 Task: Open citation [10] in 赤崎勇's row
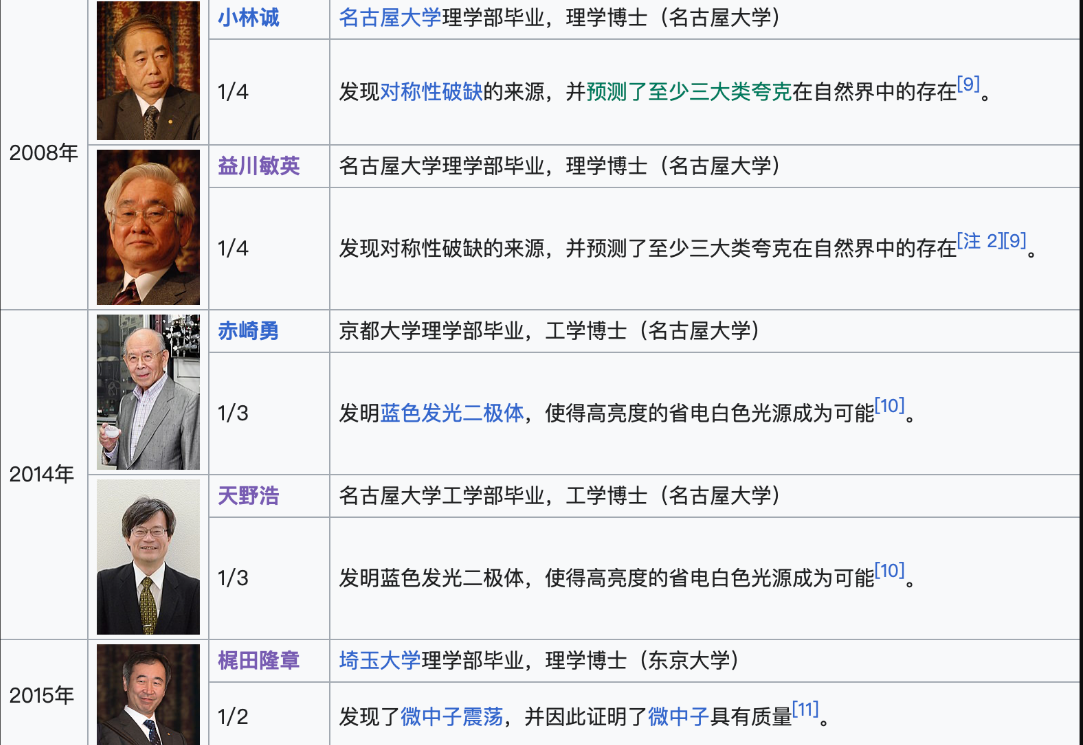click(x=889, y=406)
